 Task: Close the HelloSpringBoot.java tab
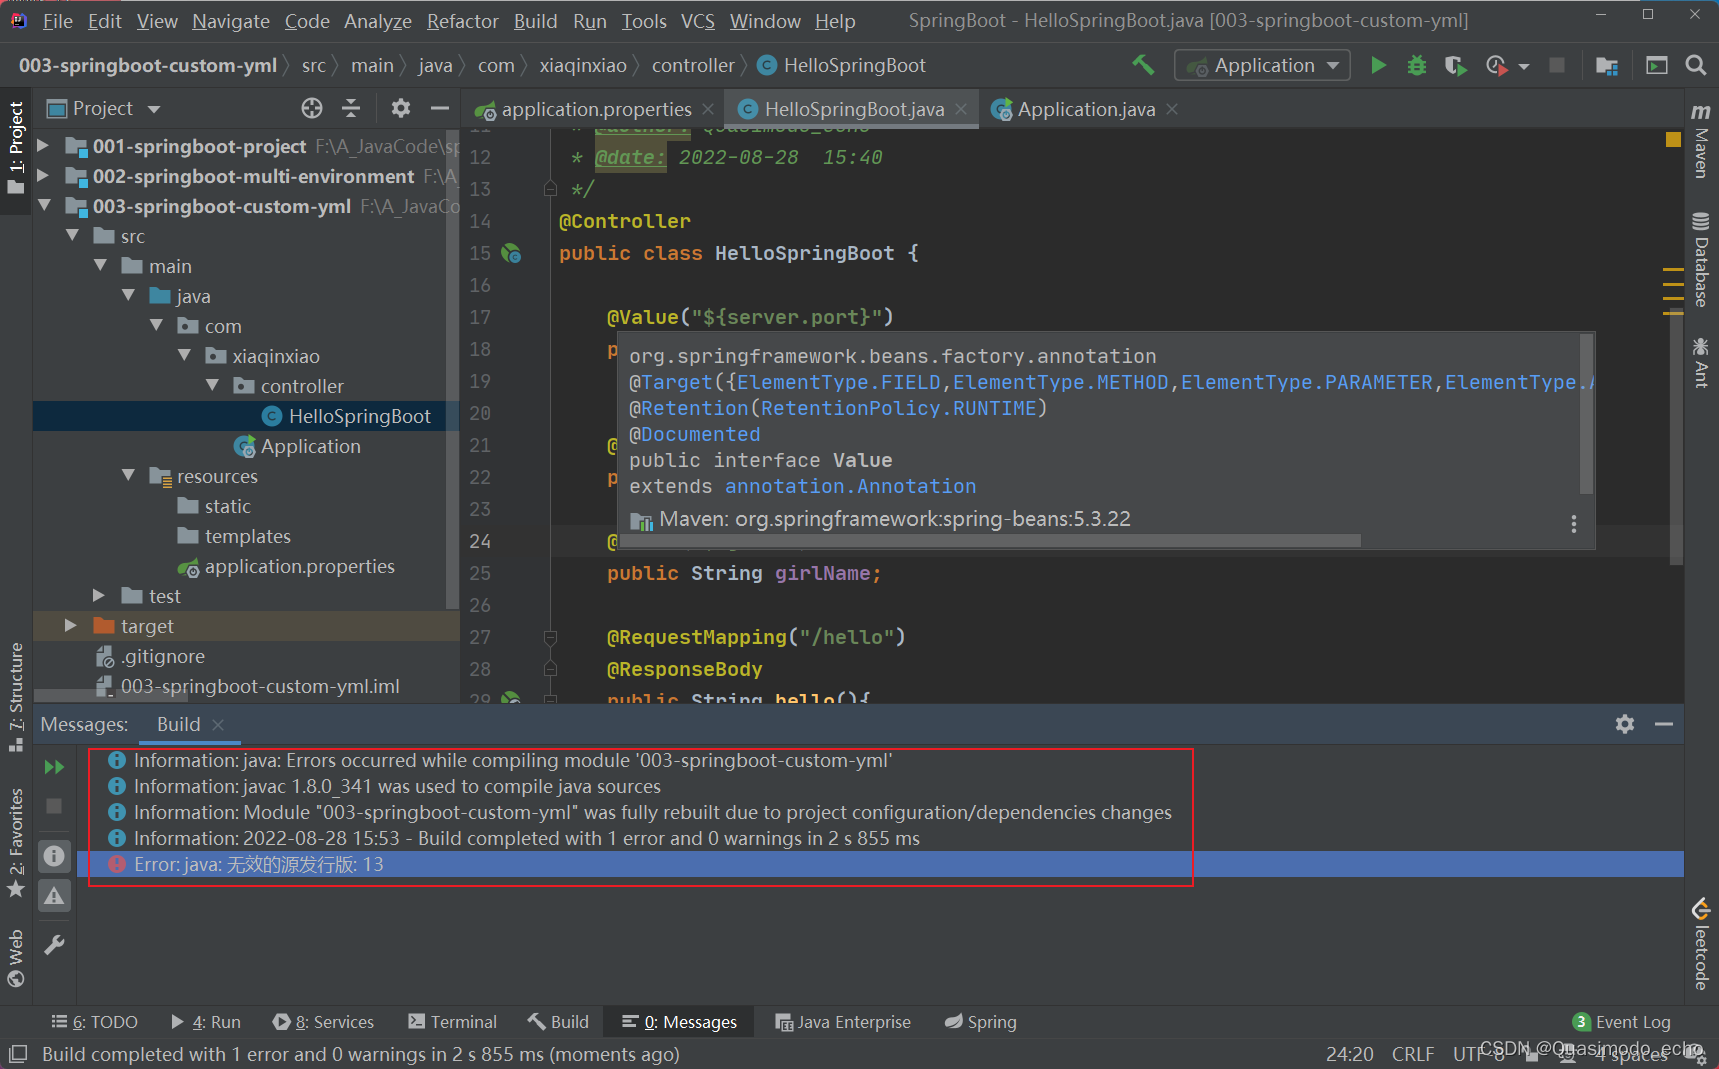click(x=961, y=109)
